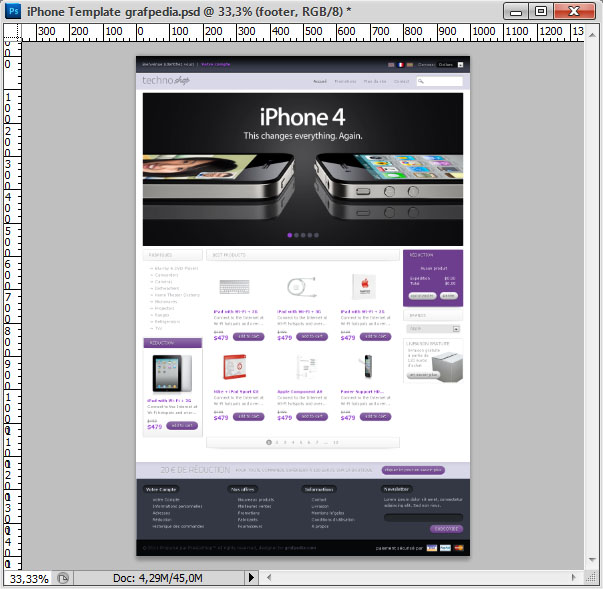
Task: Click the vertical scrollbar down arrow
Action: (592, 560)
